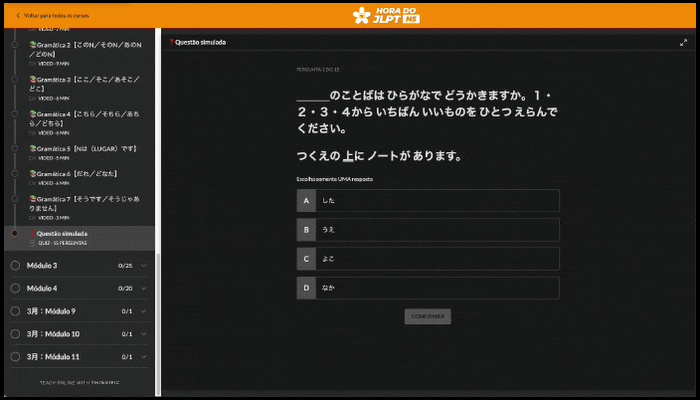700x400 pixels.
Task: Click the sidebar vertical scrollbar
Action: pyautogui.click(x=158, y=324)
